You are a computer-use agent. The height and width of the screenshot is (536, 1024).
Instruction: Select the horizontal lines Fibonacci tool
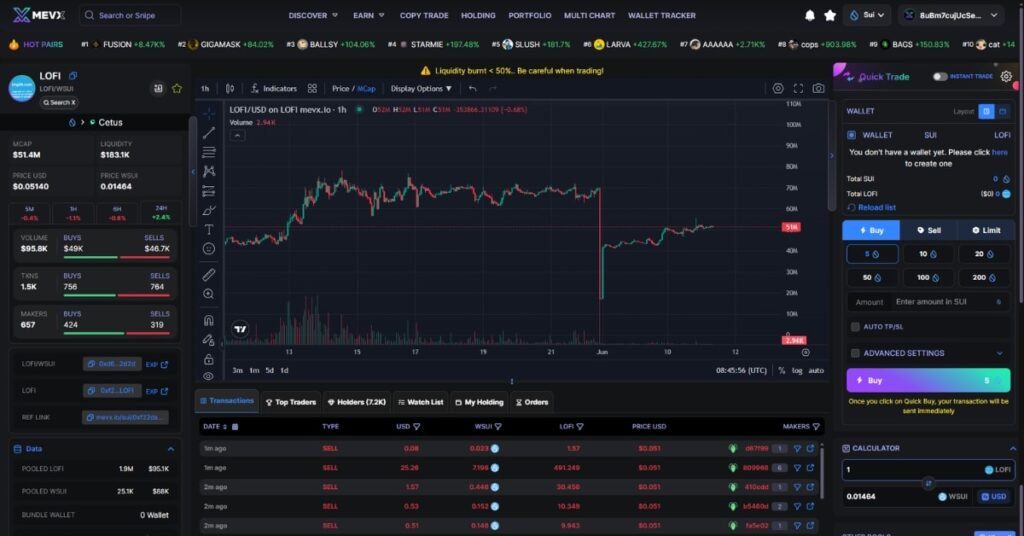click(x=209, y=152)
